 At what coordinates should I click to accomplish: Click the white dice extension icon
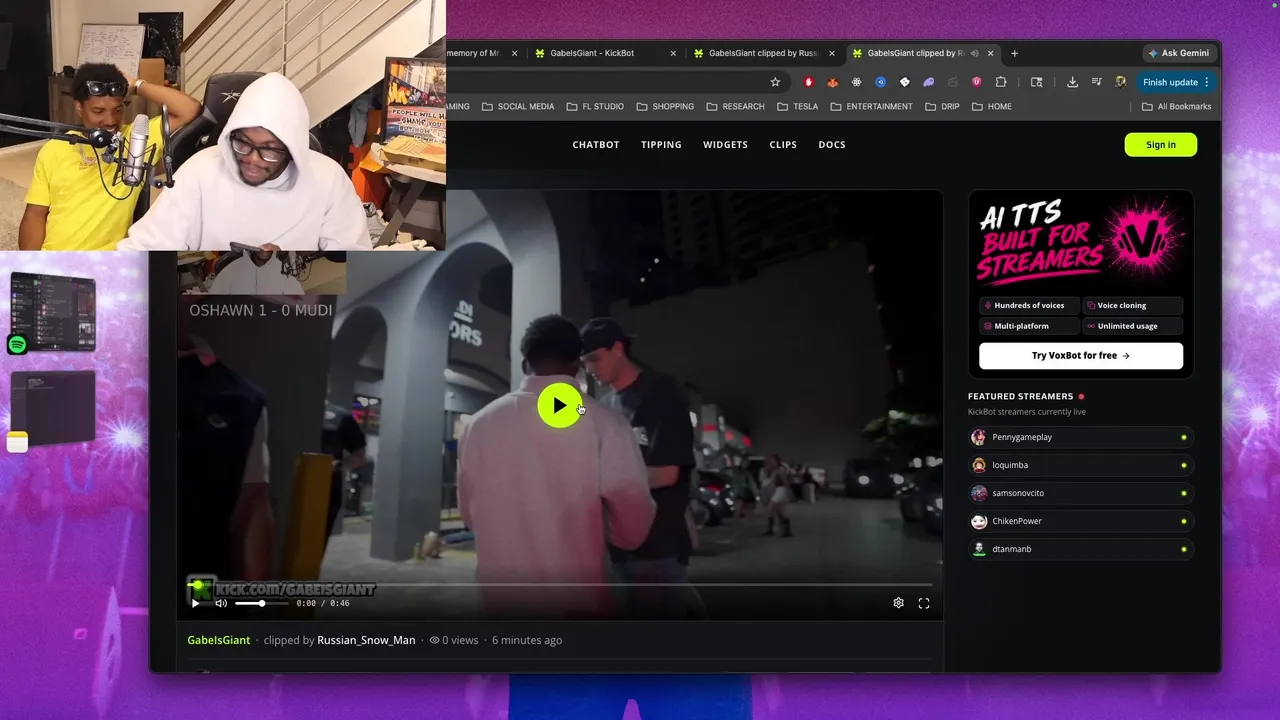905,82
